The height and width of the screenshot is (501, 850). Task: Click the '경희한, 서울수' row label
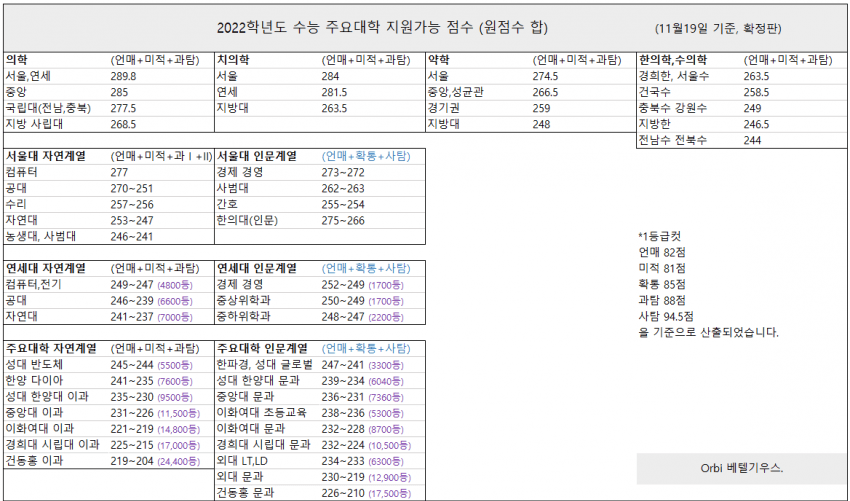coord(674,76)
